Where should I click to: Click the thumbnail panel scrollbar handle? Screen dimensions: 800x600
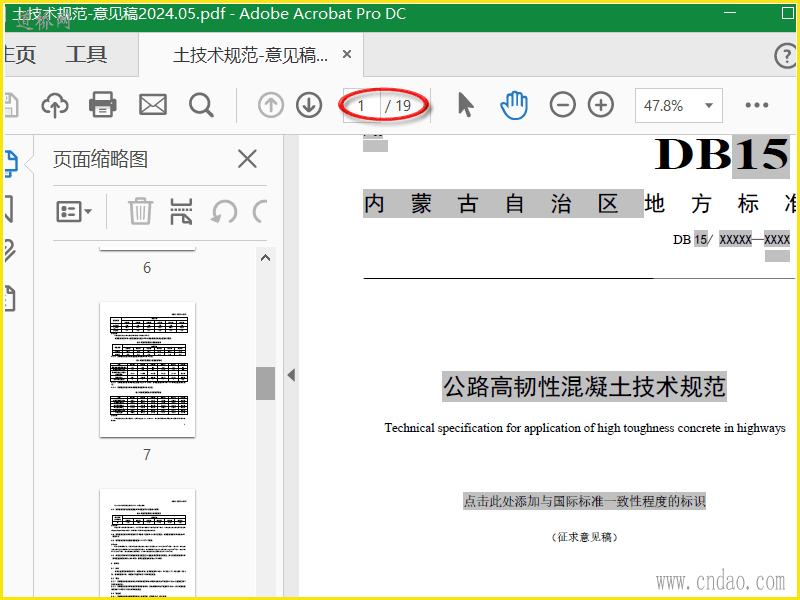pyautogui.click(x=265, y=383)
